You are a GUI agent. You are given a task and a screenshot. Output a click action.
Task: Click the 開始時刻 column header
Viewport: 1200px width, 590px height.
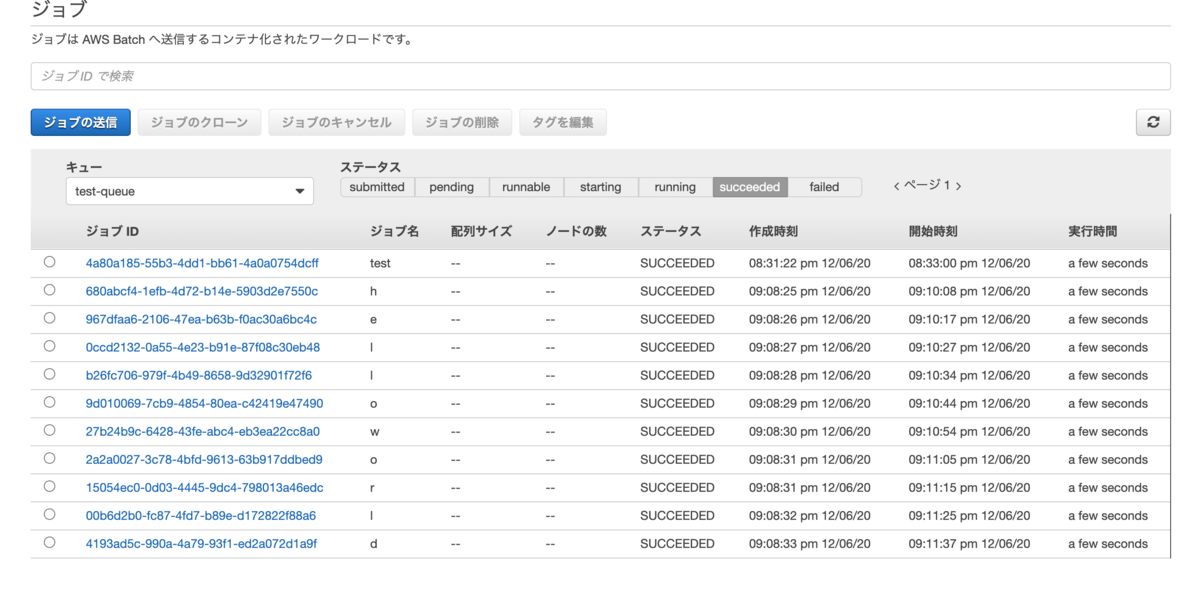[x=933, y=231]
